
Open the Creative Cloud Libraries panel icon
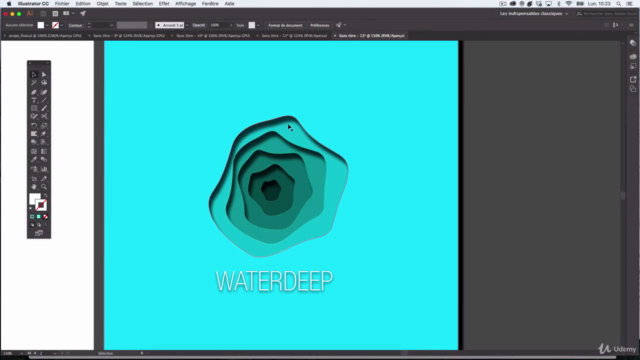(x=633, y=56)
